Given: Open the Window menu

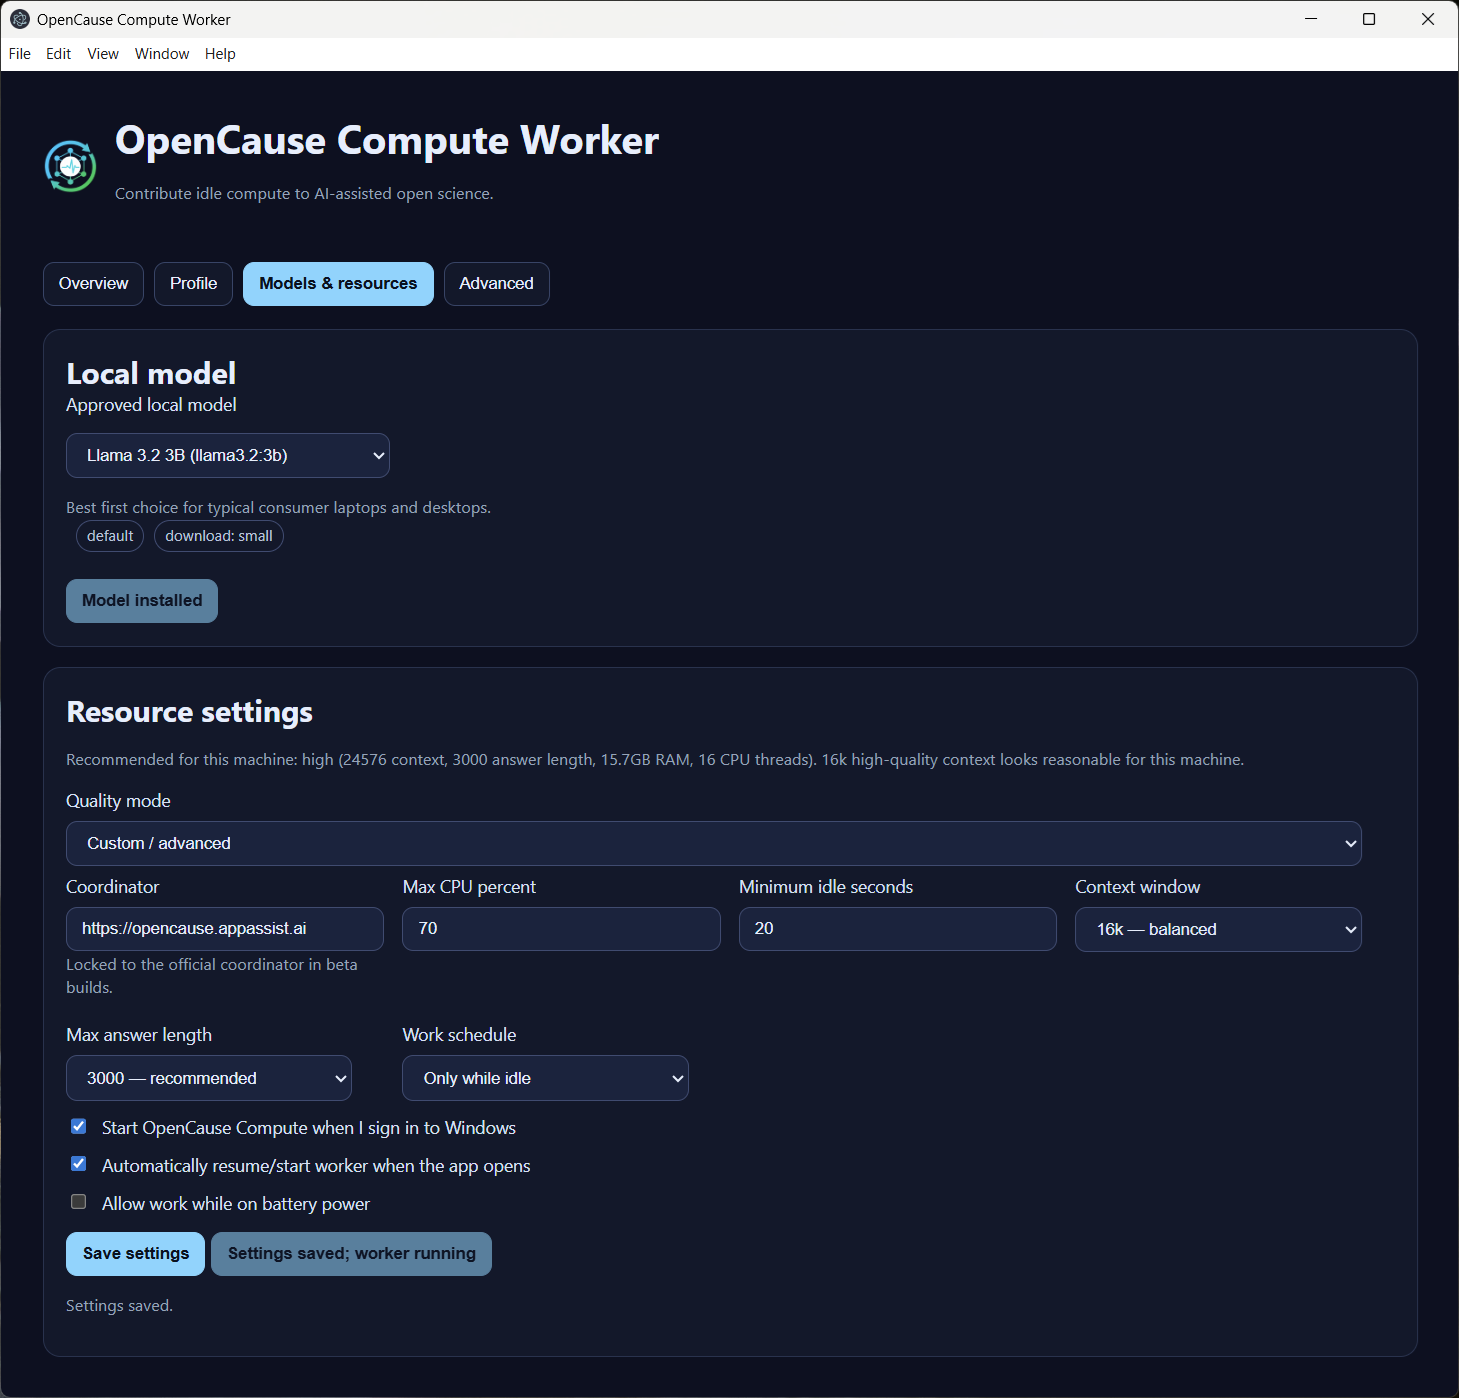Looking at the screenshot, I should coord(162,54).
